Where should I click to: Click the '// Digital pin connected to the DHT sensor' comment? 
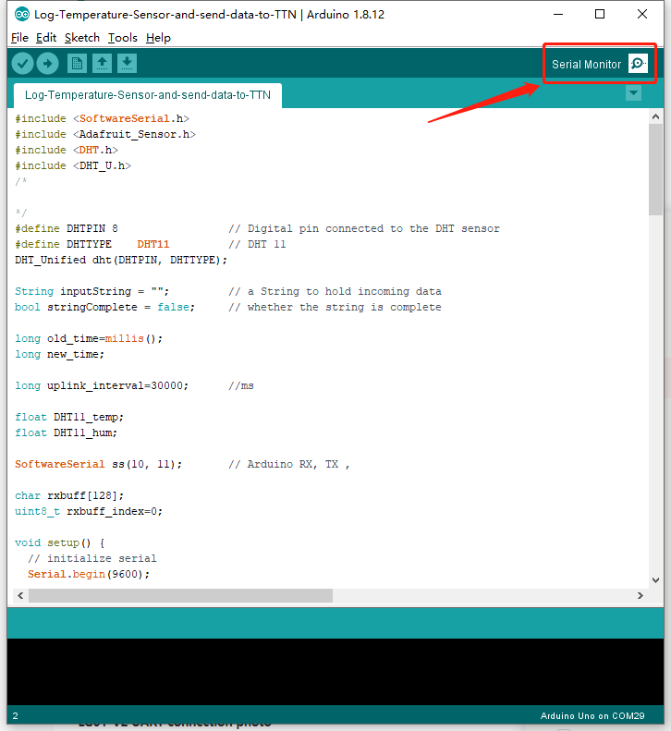364,228
